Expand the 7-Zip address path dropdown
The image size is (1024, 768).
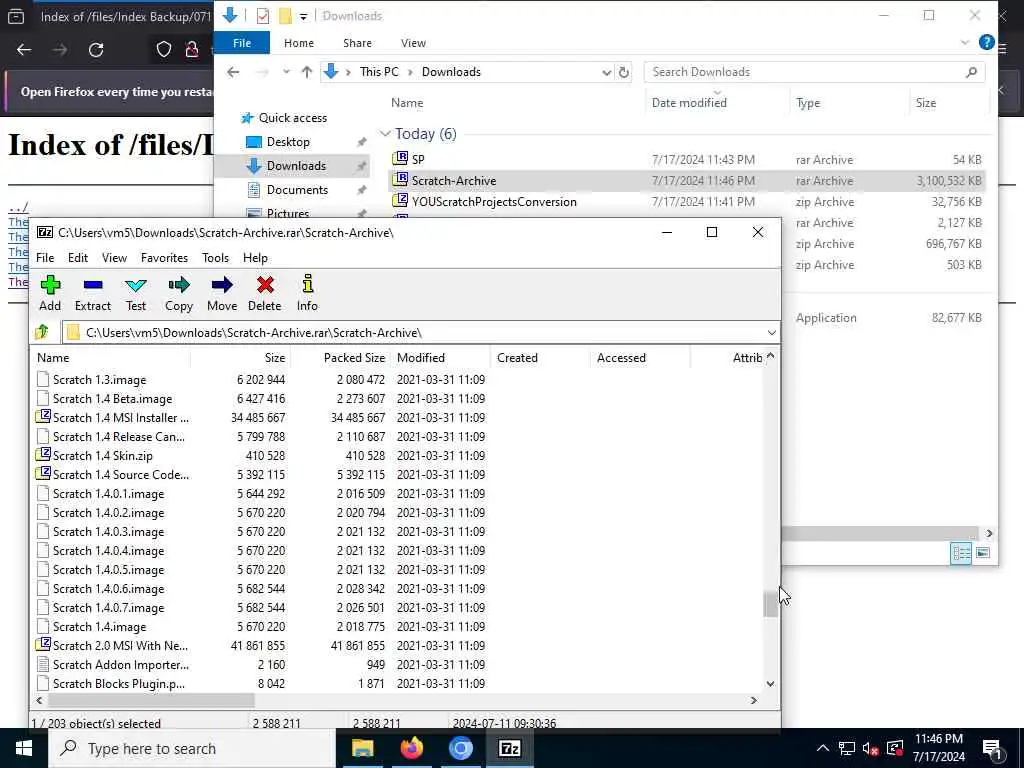[771, 332]
